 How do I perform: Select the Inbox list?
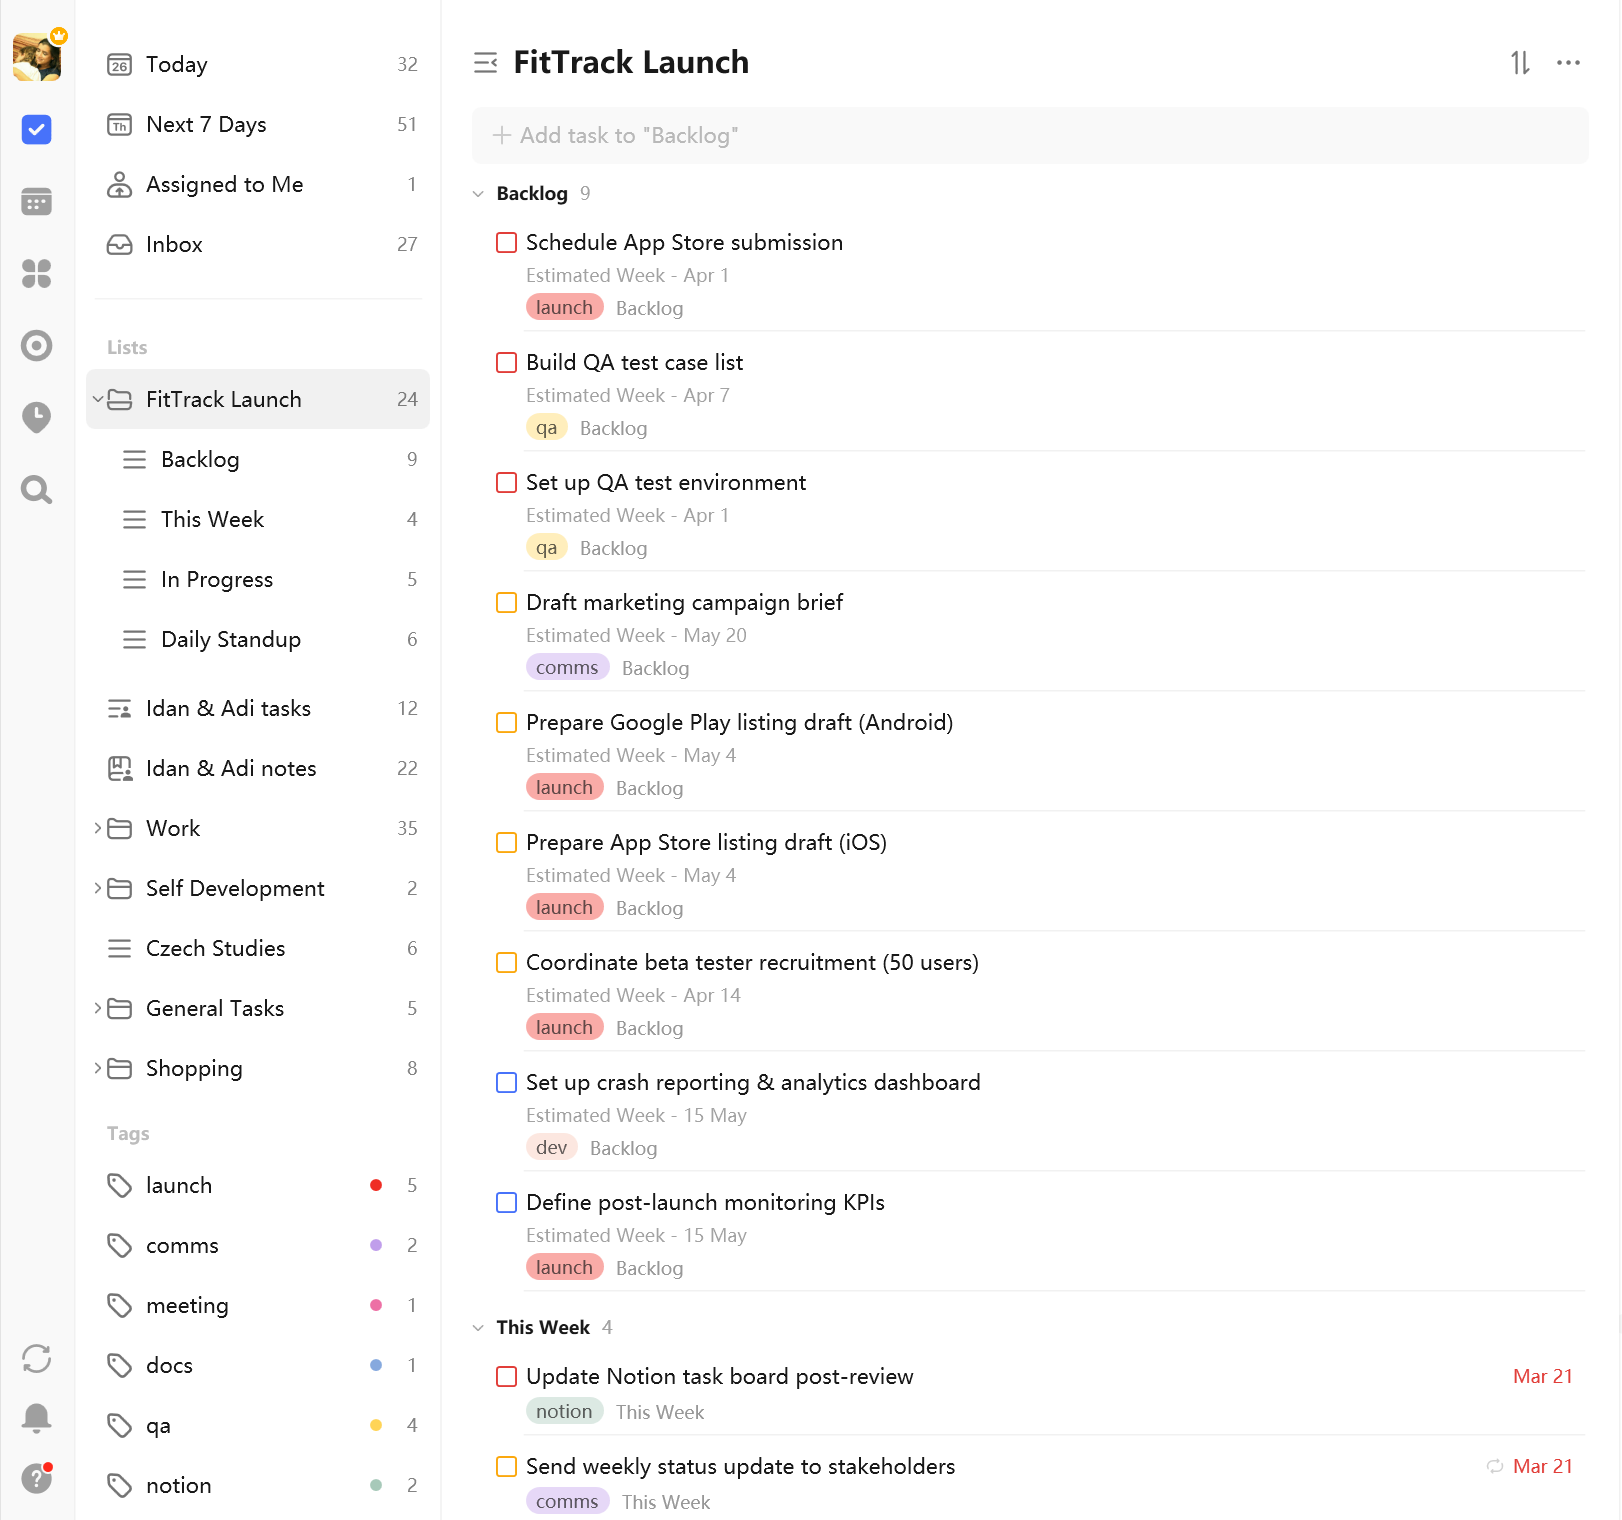coord(174,244)
